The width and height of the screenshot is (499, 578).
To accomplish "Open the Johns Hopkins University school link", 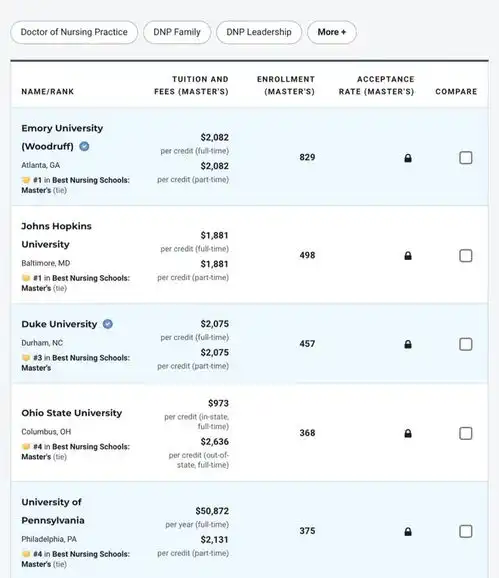I will (56, 235).
